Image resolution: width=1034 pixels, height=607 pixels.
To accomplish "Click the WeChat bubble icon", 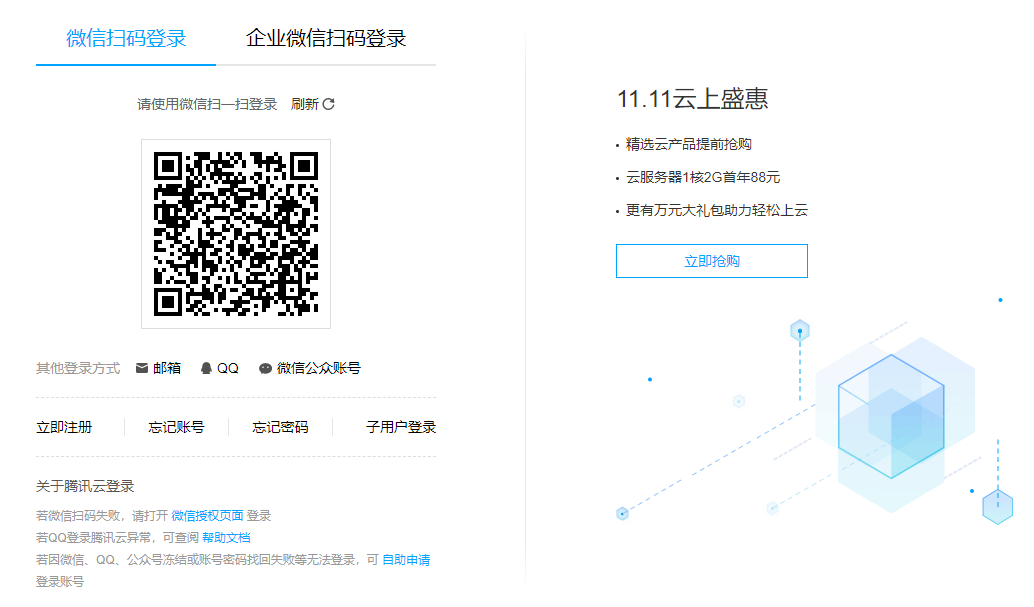I will (x=265, y=368).
